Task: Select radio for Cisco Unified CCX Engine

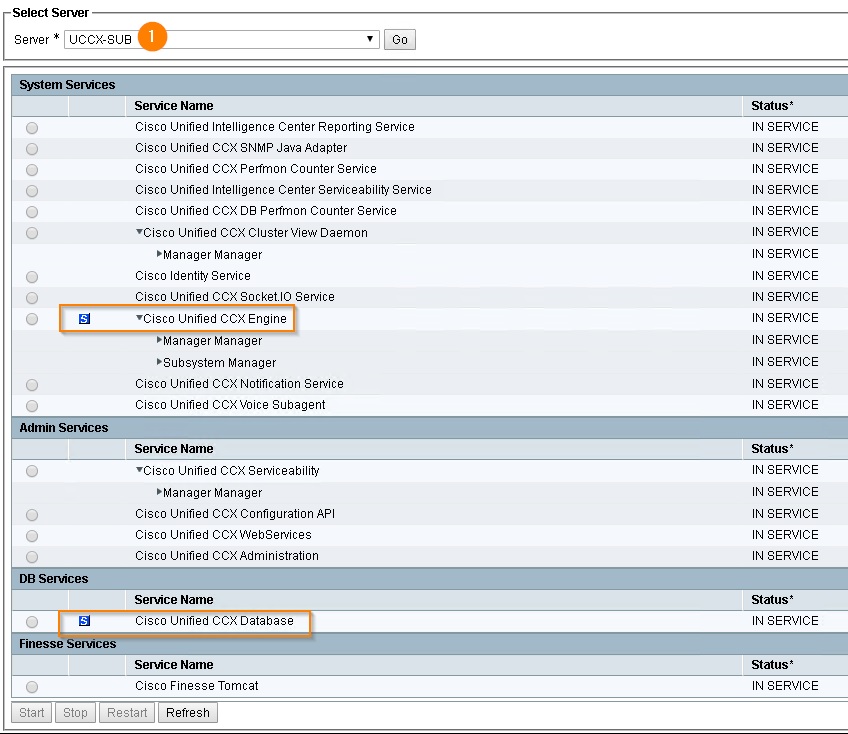Action: pos(32,319)
